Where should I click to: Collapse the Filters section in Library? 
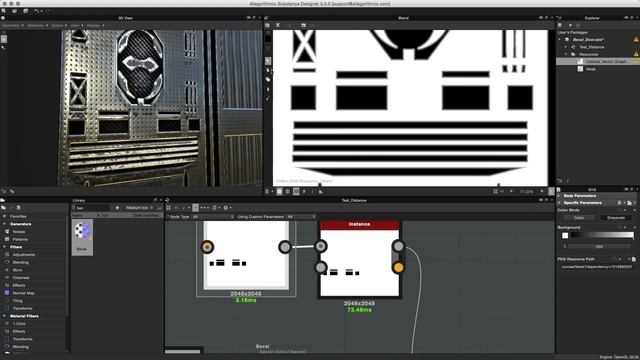(x=4, y=247)
